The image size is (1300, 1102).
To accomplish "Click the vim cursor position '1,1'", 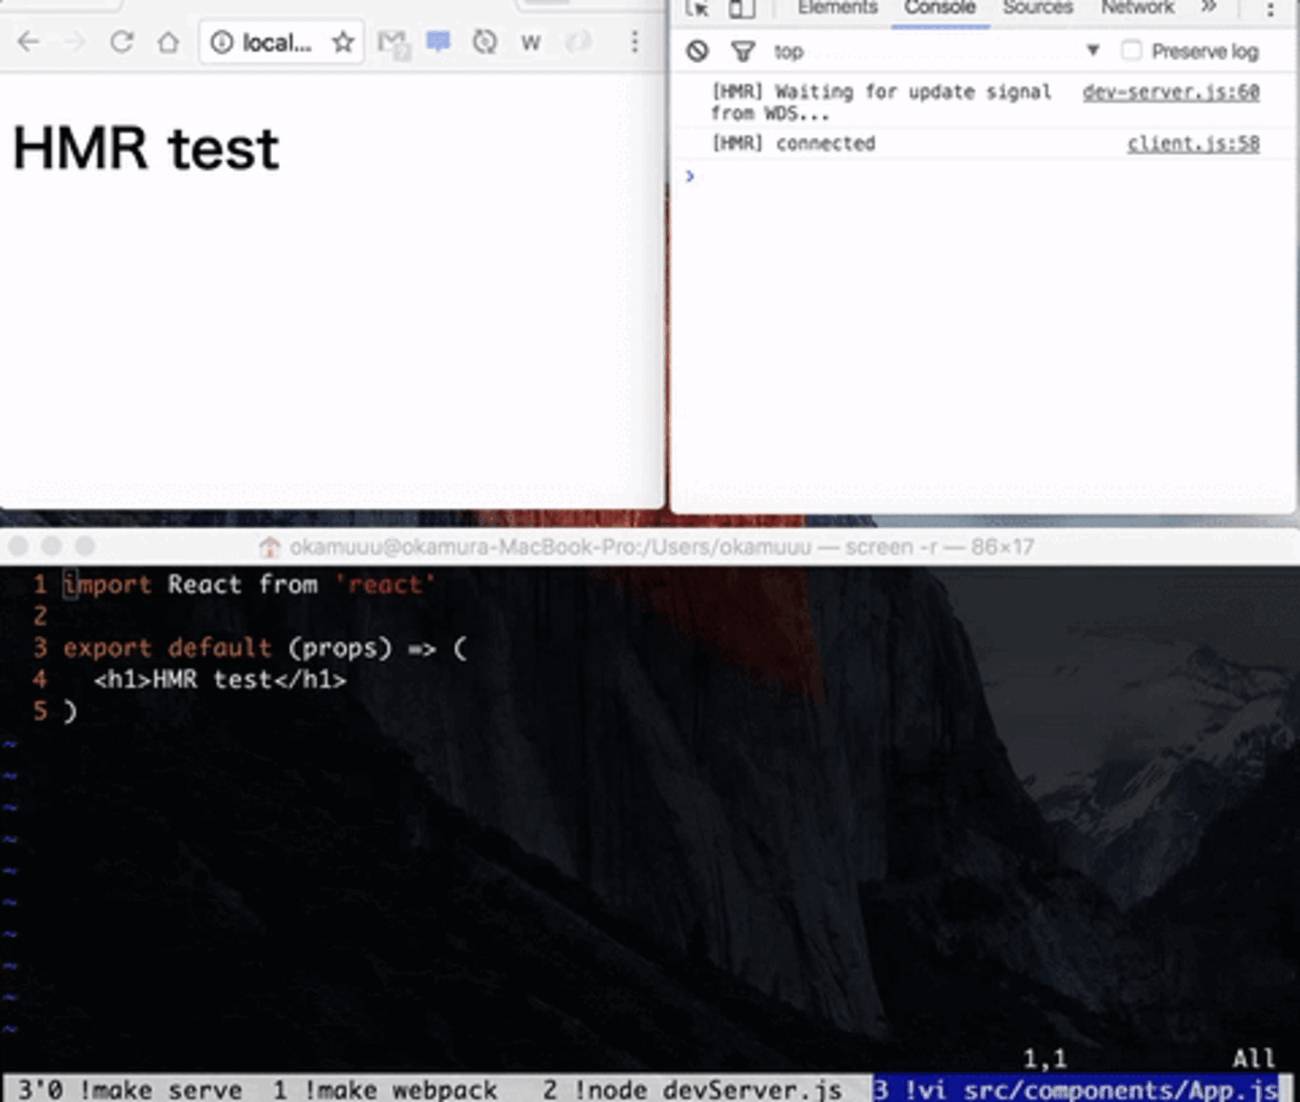I will coord(1044,1058).
